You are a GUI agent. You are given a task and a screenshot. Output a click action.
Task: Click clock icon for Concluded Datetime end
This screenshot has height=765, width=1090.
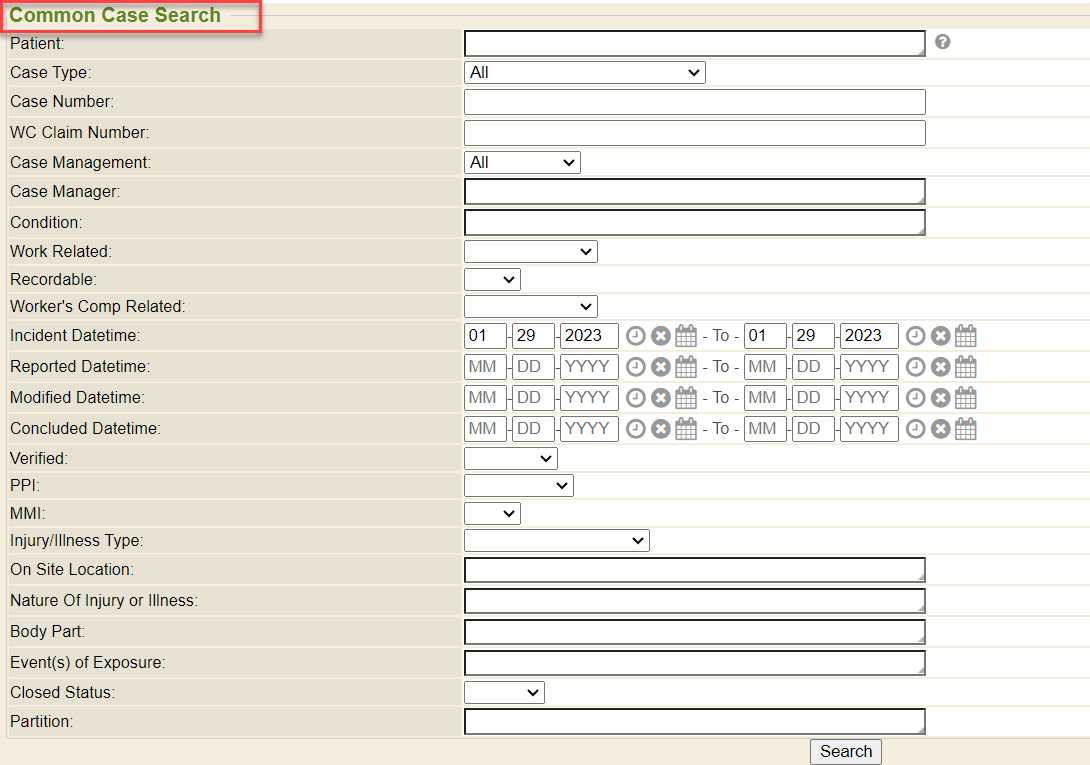click(916, 429)
